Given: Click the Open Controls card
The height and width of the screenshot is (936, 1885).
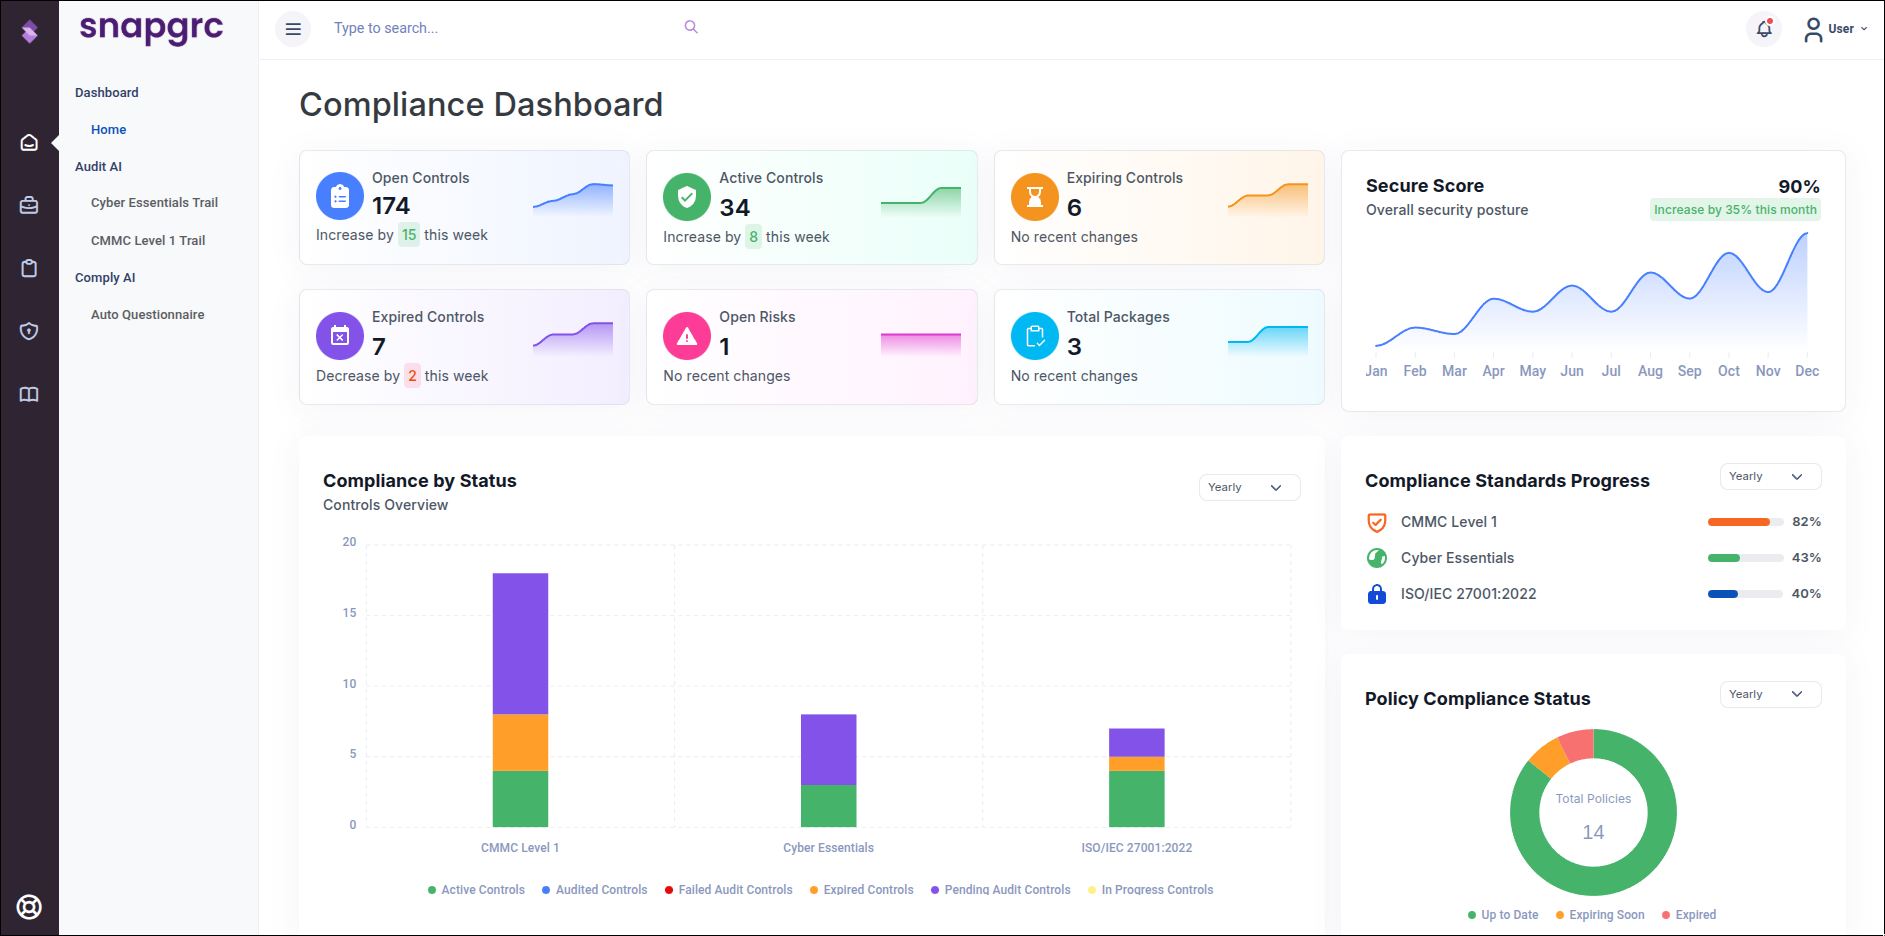Looking at the screenshot, I should point(464,207).
